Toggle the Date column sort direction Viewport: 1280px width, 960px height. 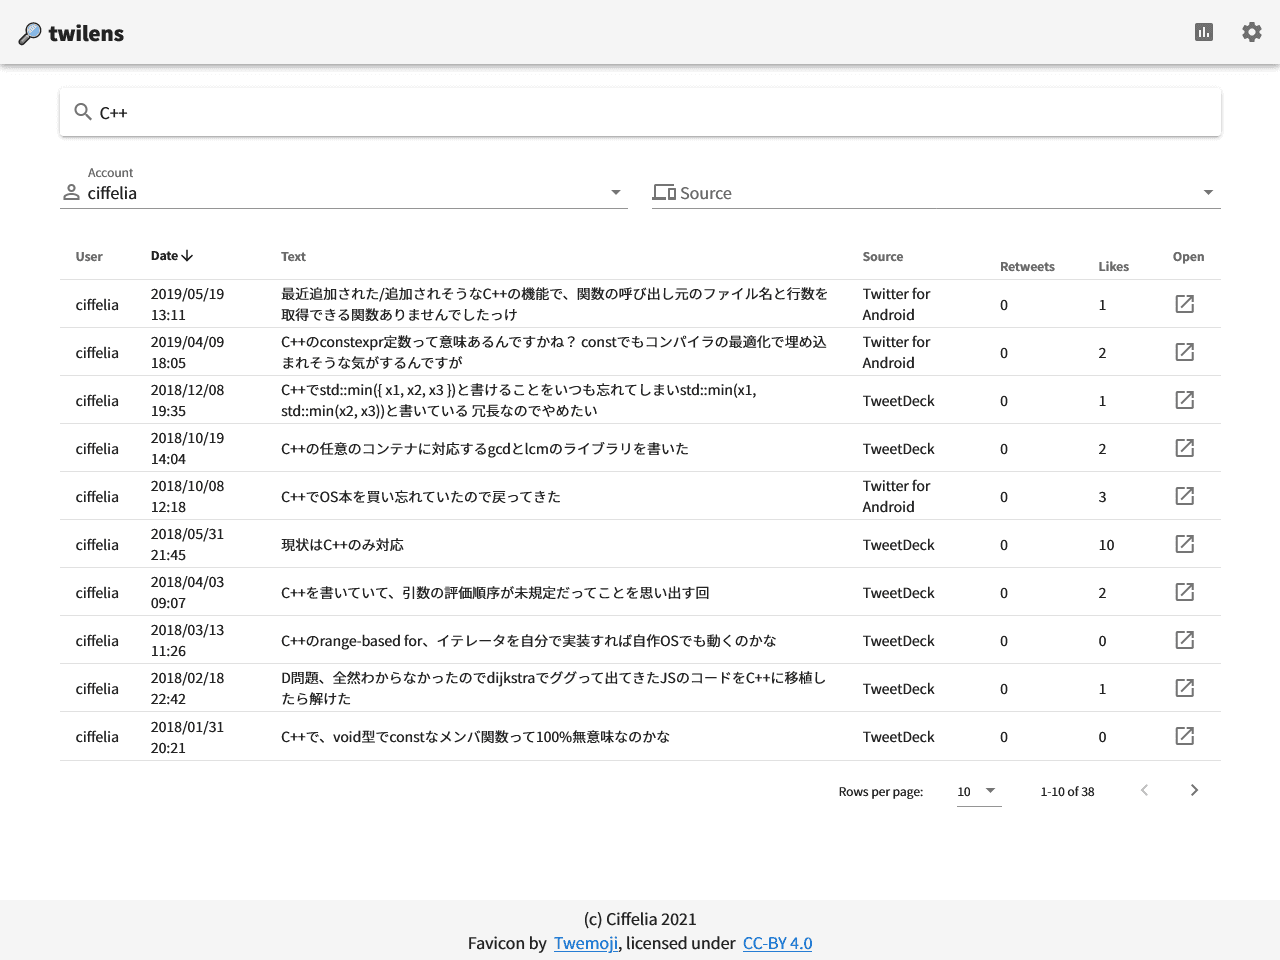170,255
